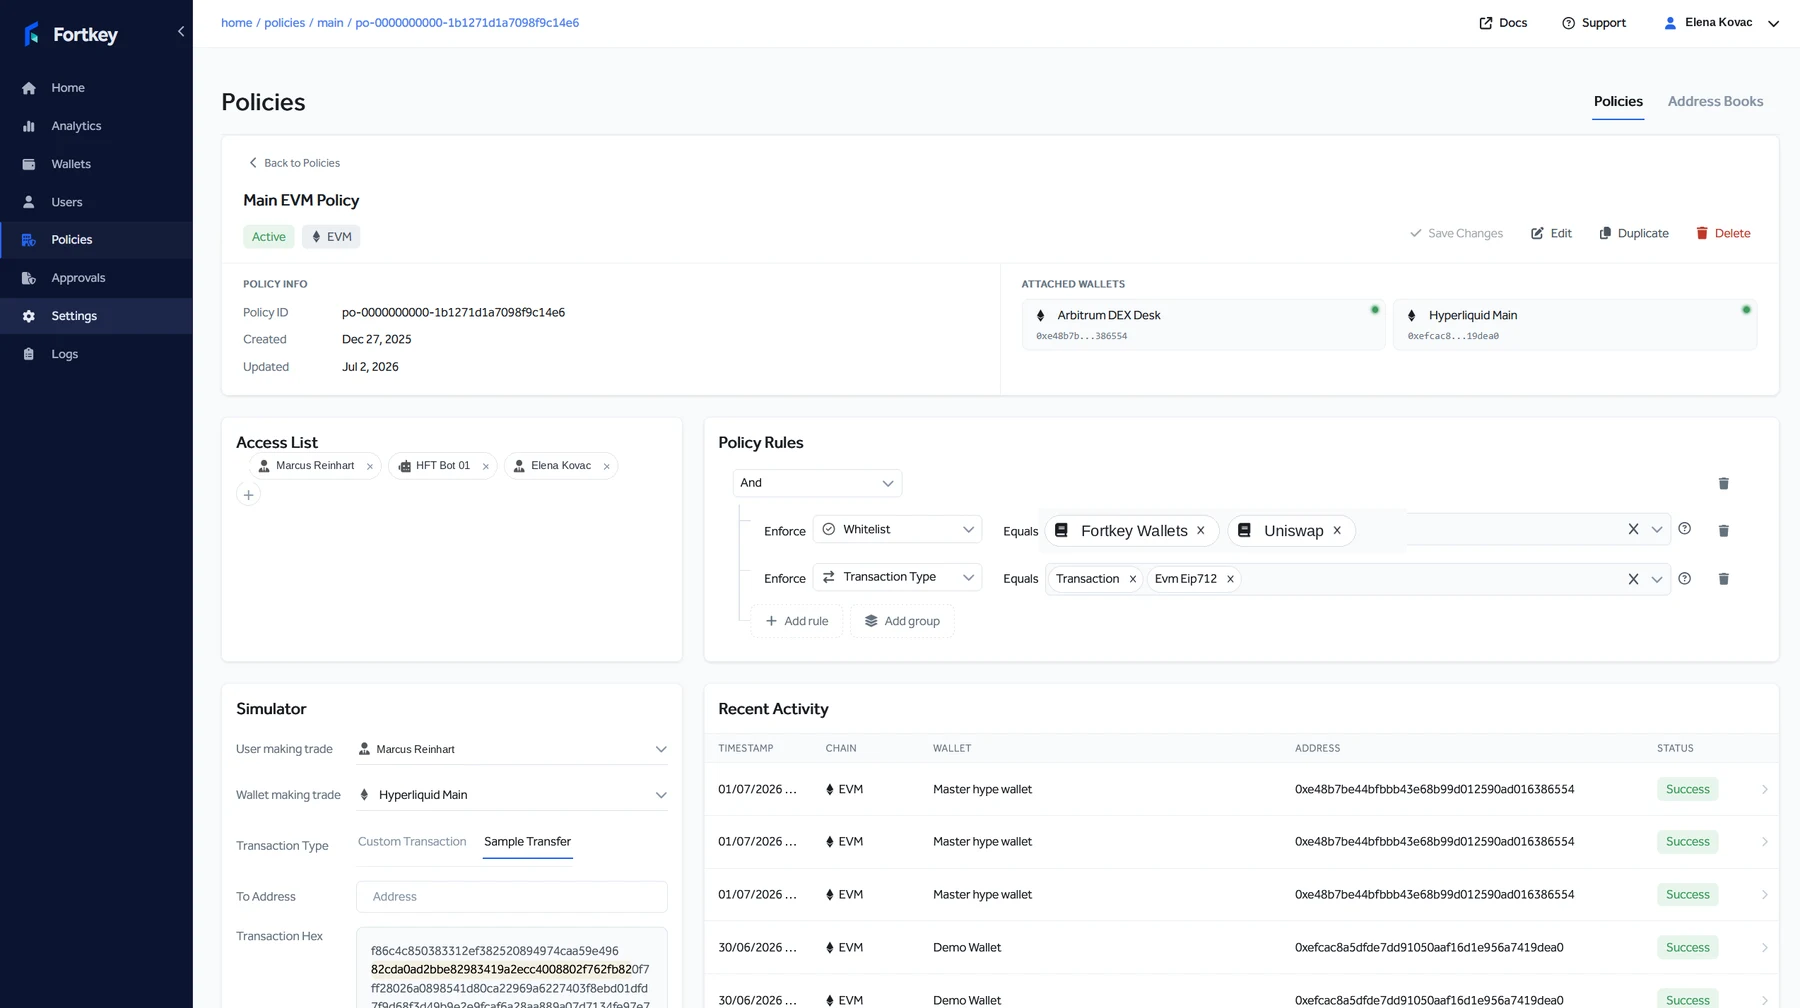Open the And logic operator dropdown
Screen dimensions: 1800x1008
pos(817,483)
